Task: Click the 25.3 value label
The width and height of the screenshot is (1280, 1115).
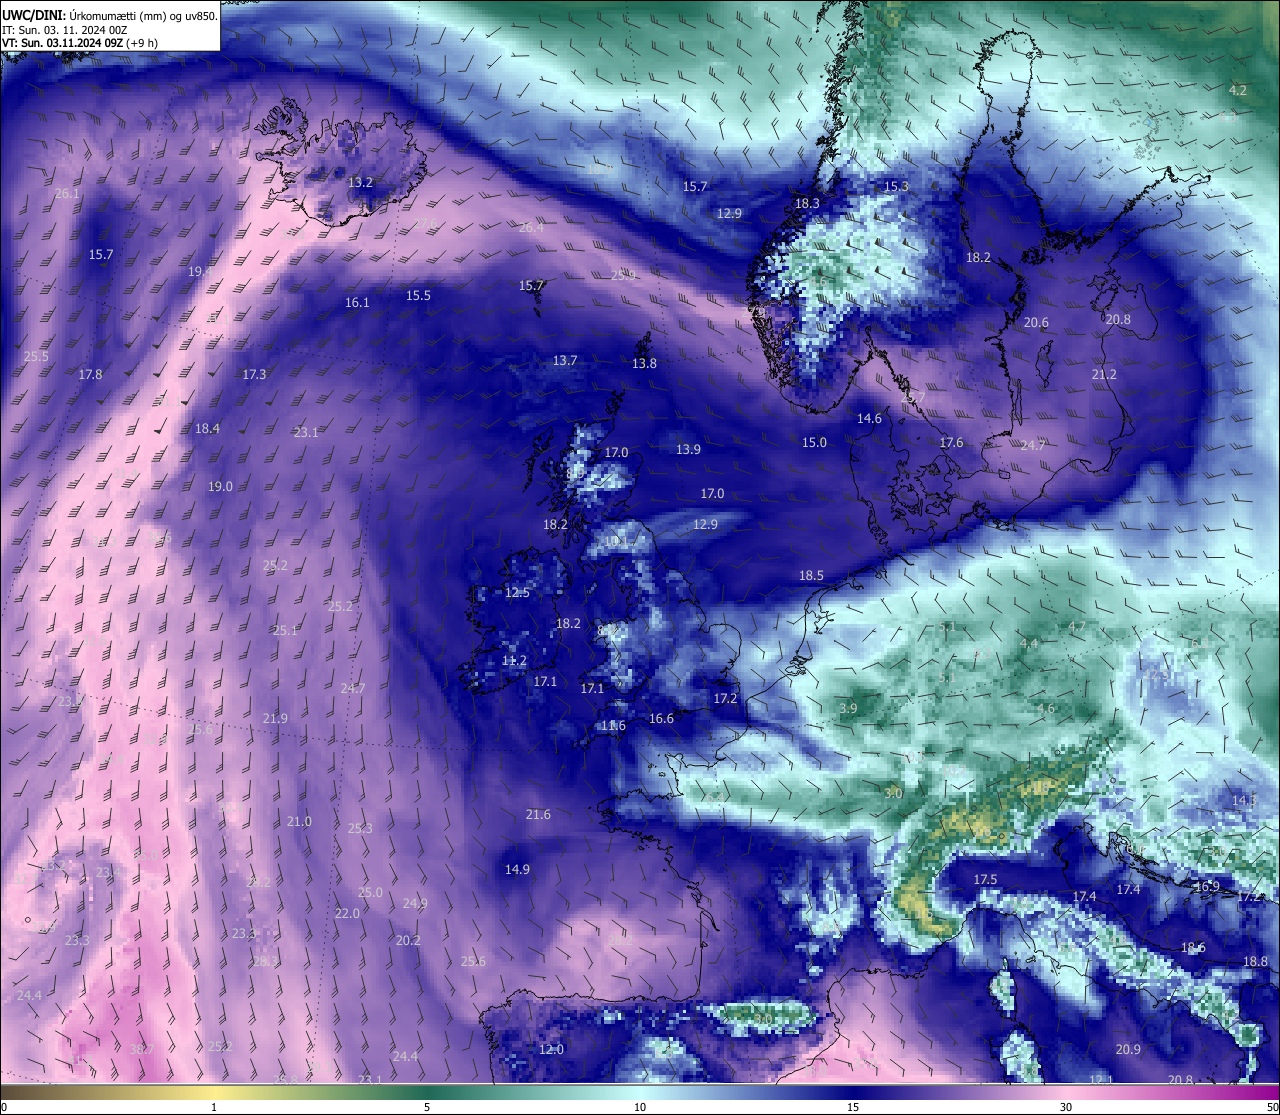Action: coord(360,828)
